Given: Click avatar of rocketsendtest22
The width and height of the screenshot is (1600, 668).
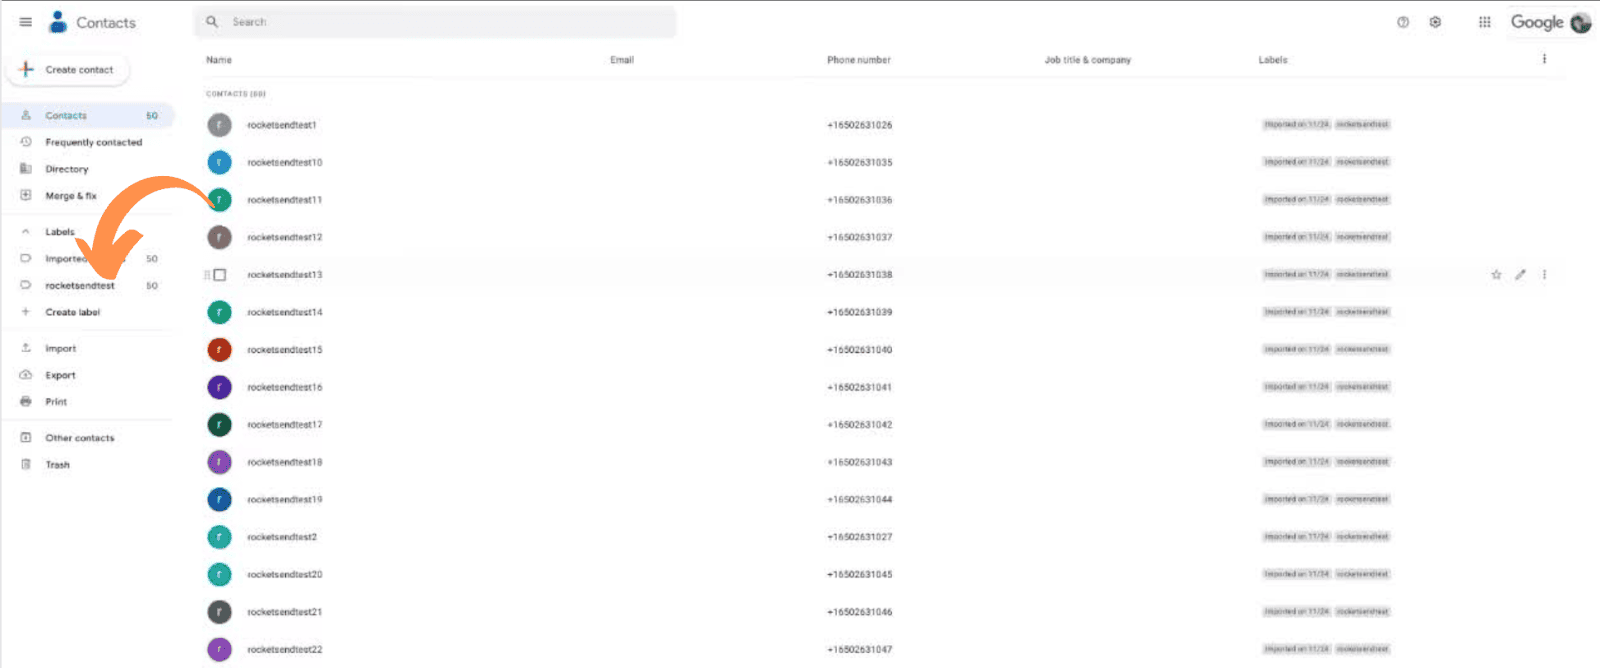Looking at the screenshot, I should pos(219,649).
